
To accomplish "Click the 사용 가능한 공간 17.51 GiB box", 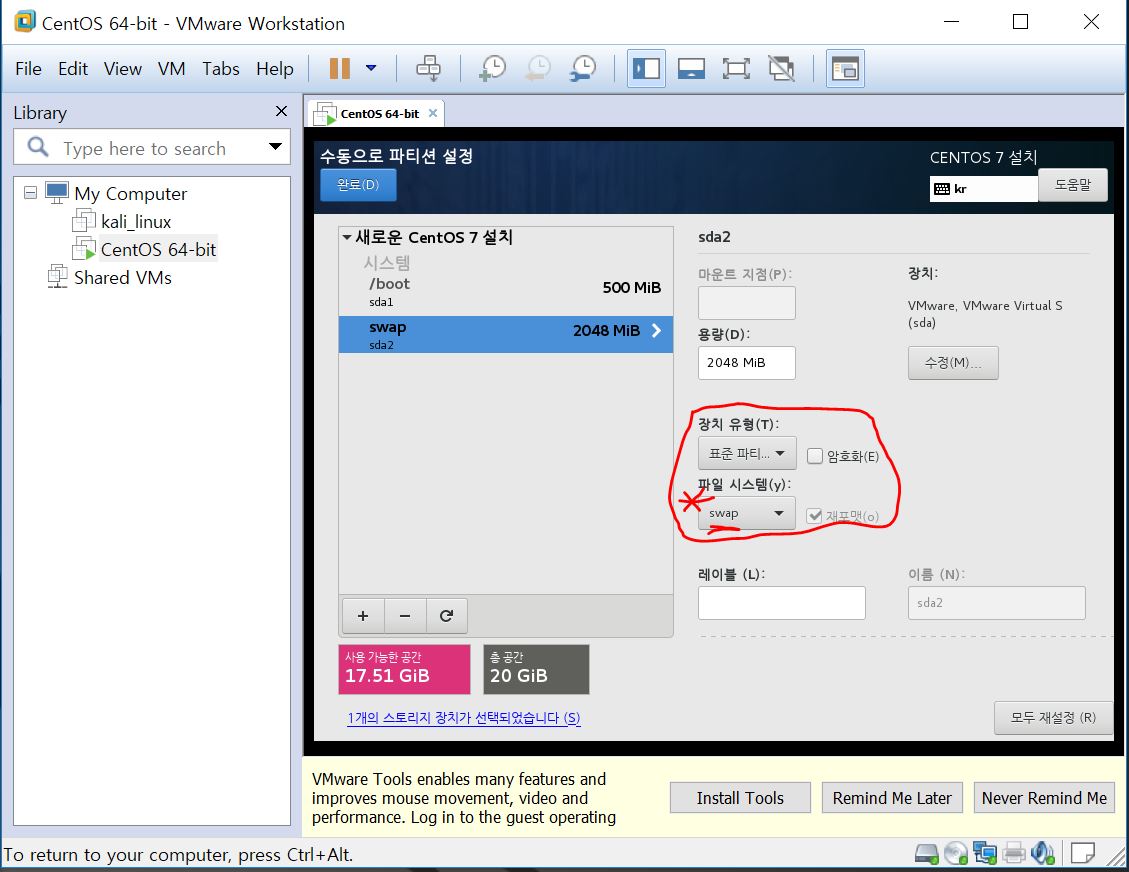I will [404, 669].
